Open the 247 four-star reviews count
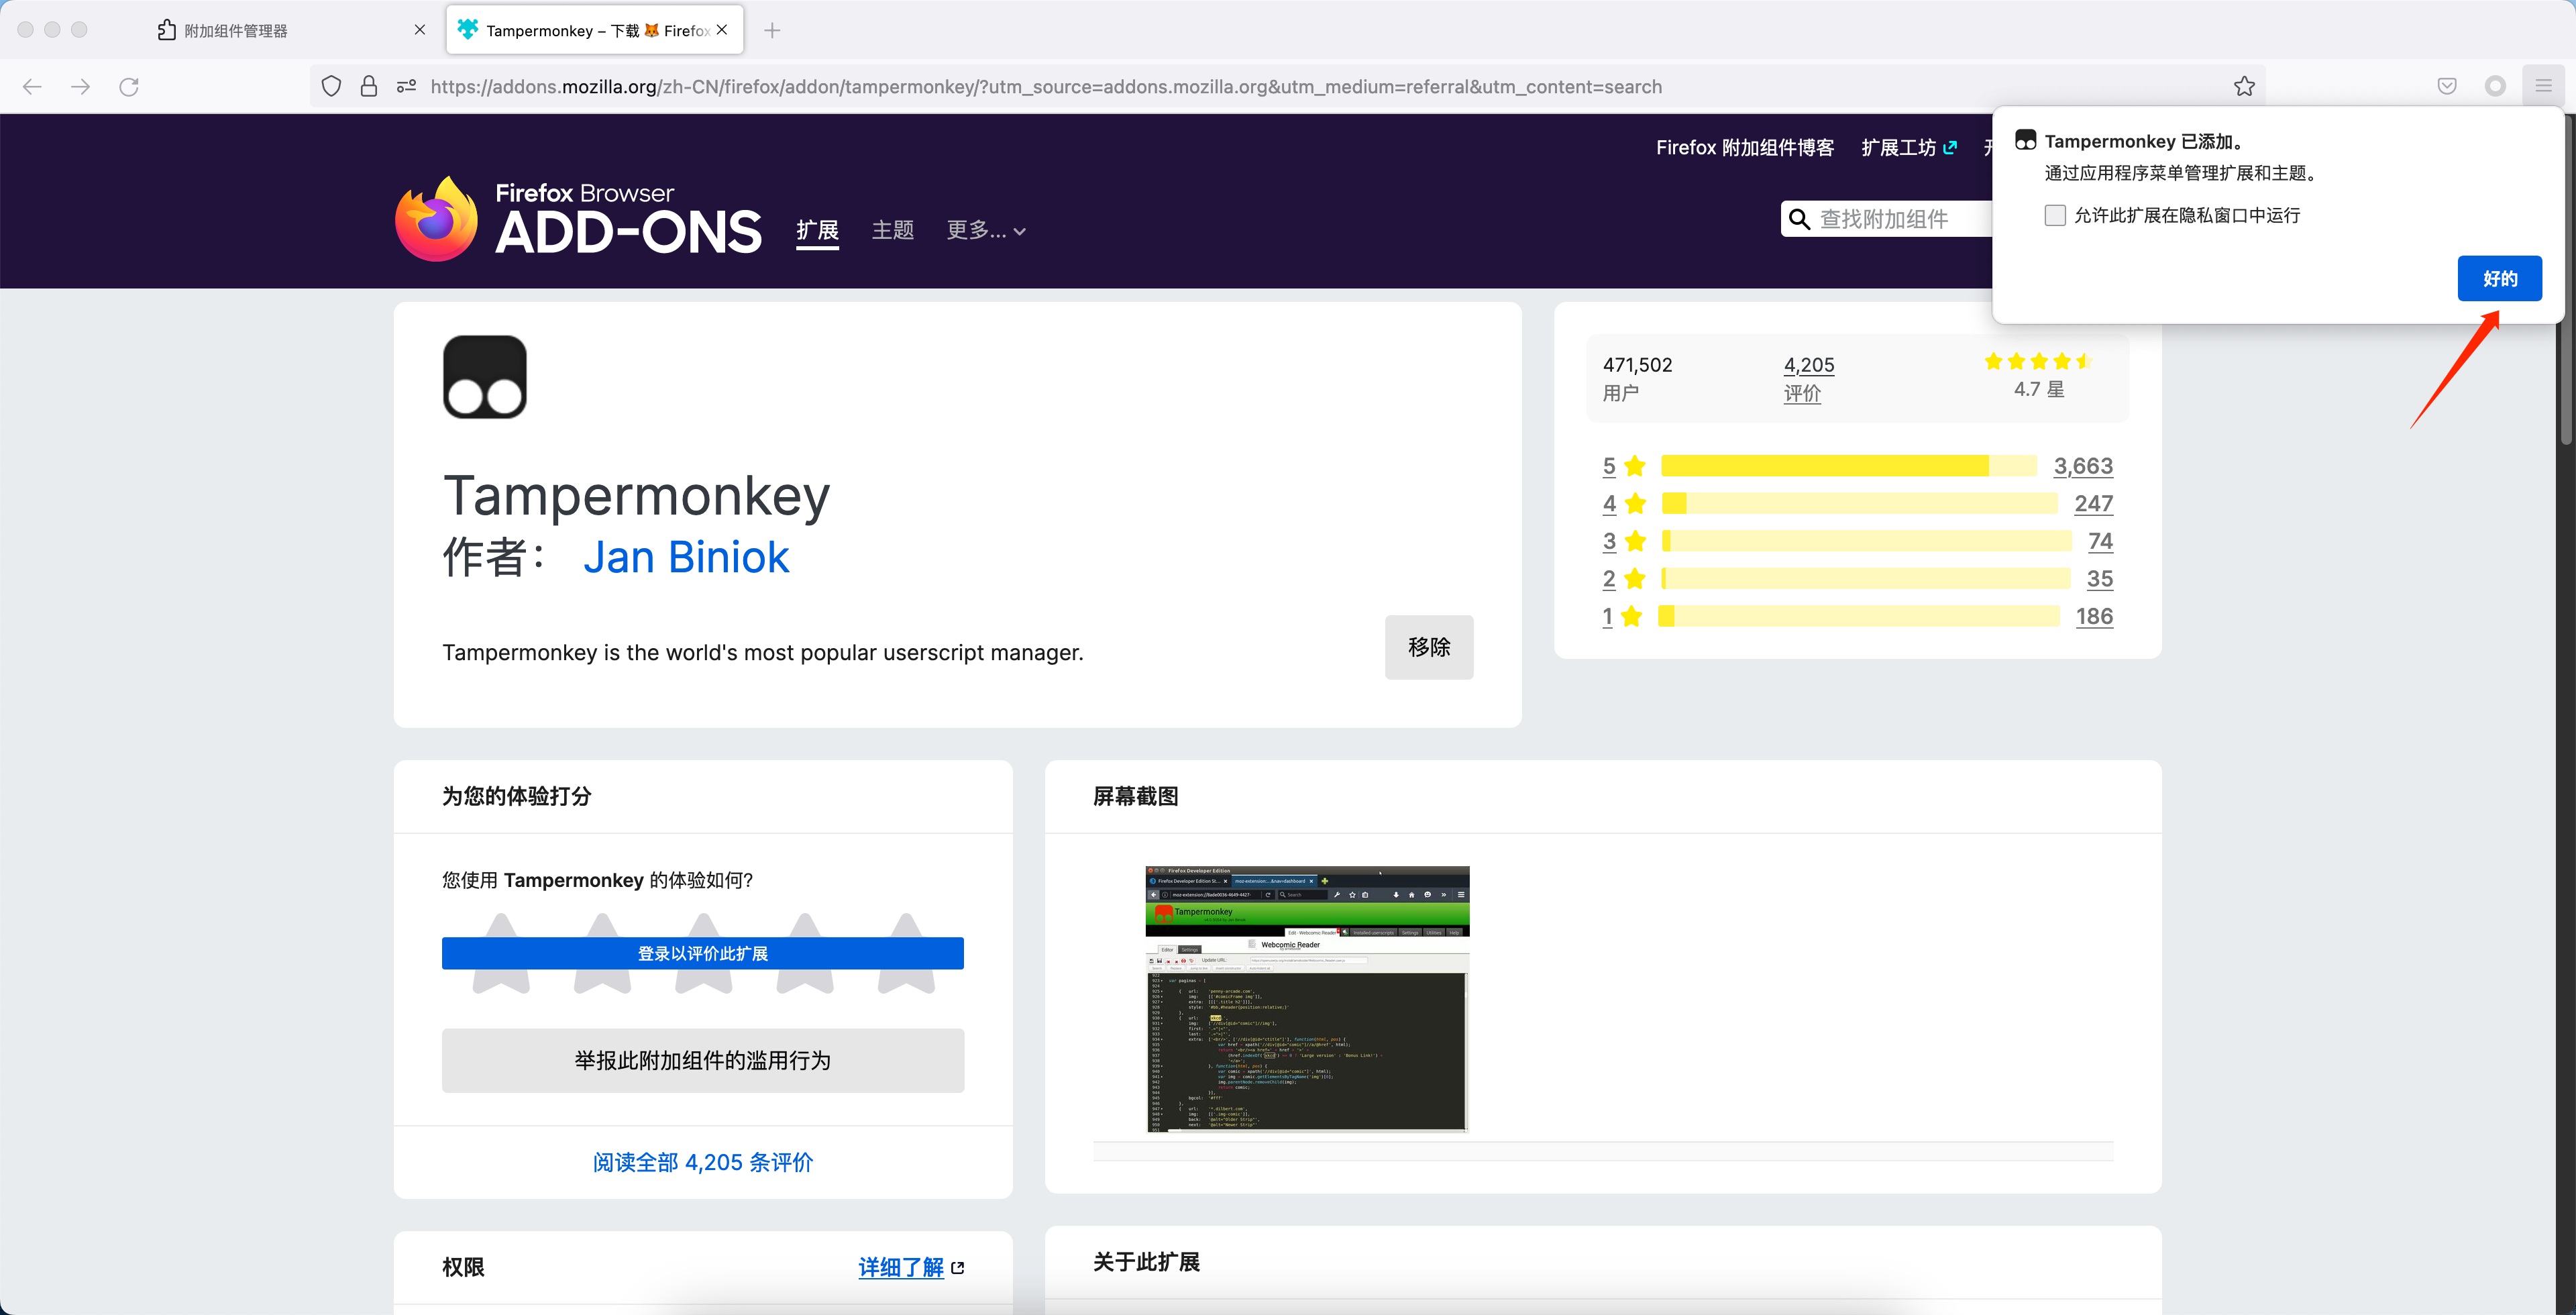Image resolution: width=2576 pixels, height=1315 pixels. [2094, 503]
